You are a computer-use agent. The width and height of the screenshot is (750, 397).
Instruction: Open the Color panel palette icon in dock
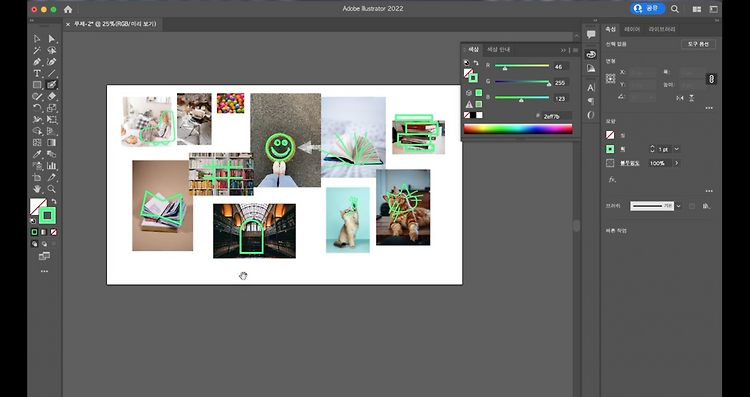[591, 55]
